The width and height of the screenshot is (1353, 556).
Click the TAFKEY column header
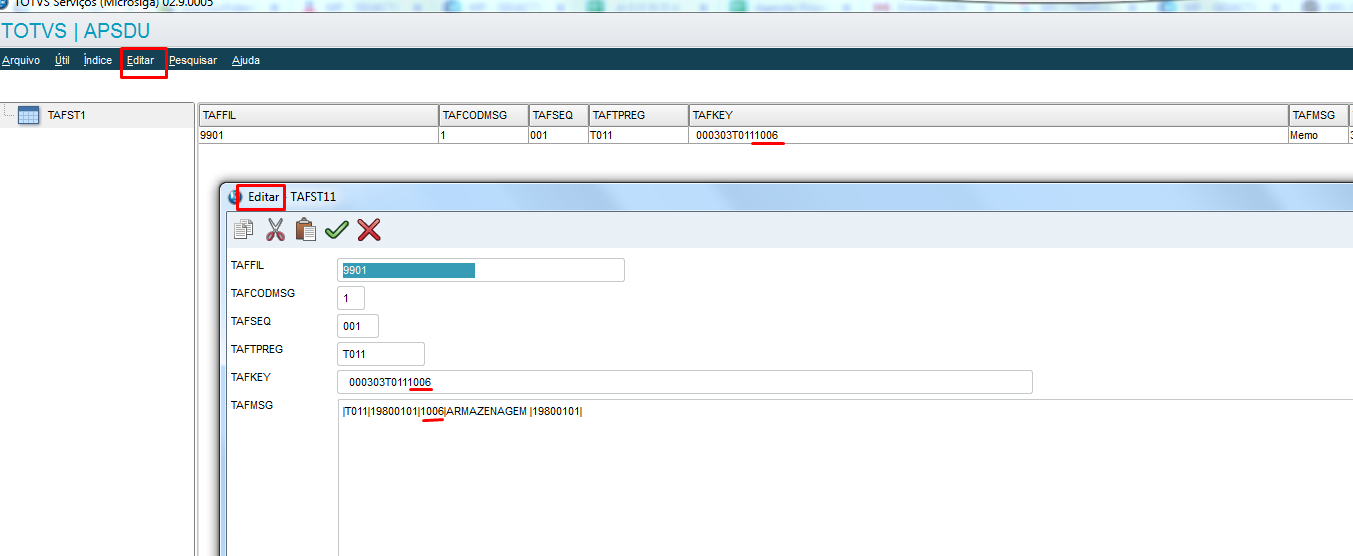click(x=989, y=115)
